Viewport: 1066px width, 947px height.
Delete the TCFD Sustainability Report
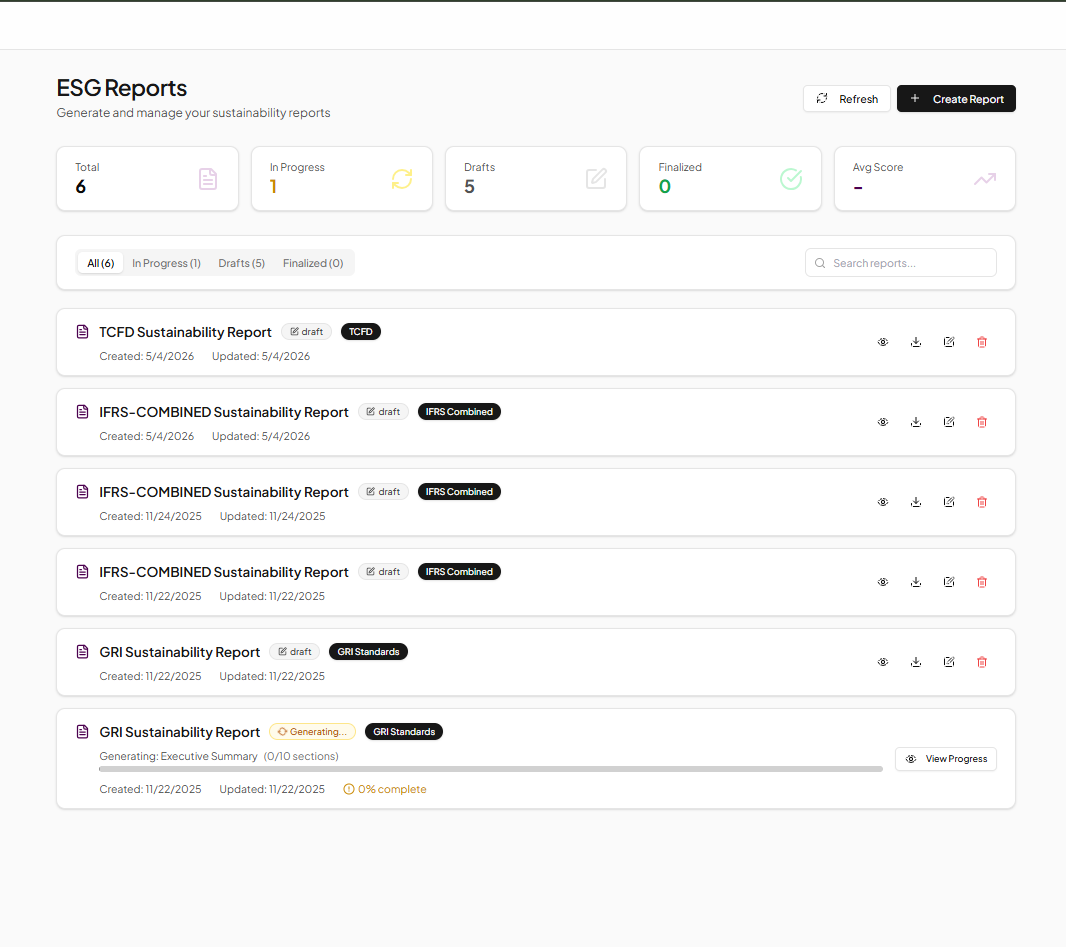982,342
